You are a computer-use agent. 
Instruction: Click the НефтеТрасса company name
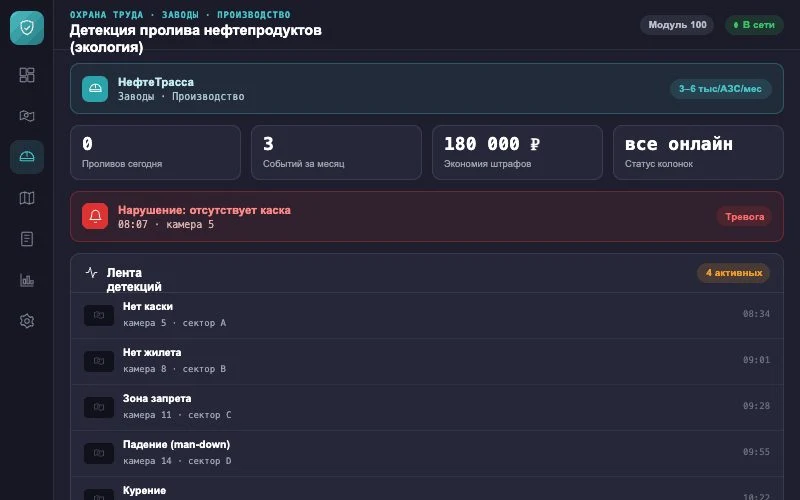(x=156, y=82)
